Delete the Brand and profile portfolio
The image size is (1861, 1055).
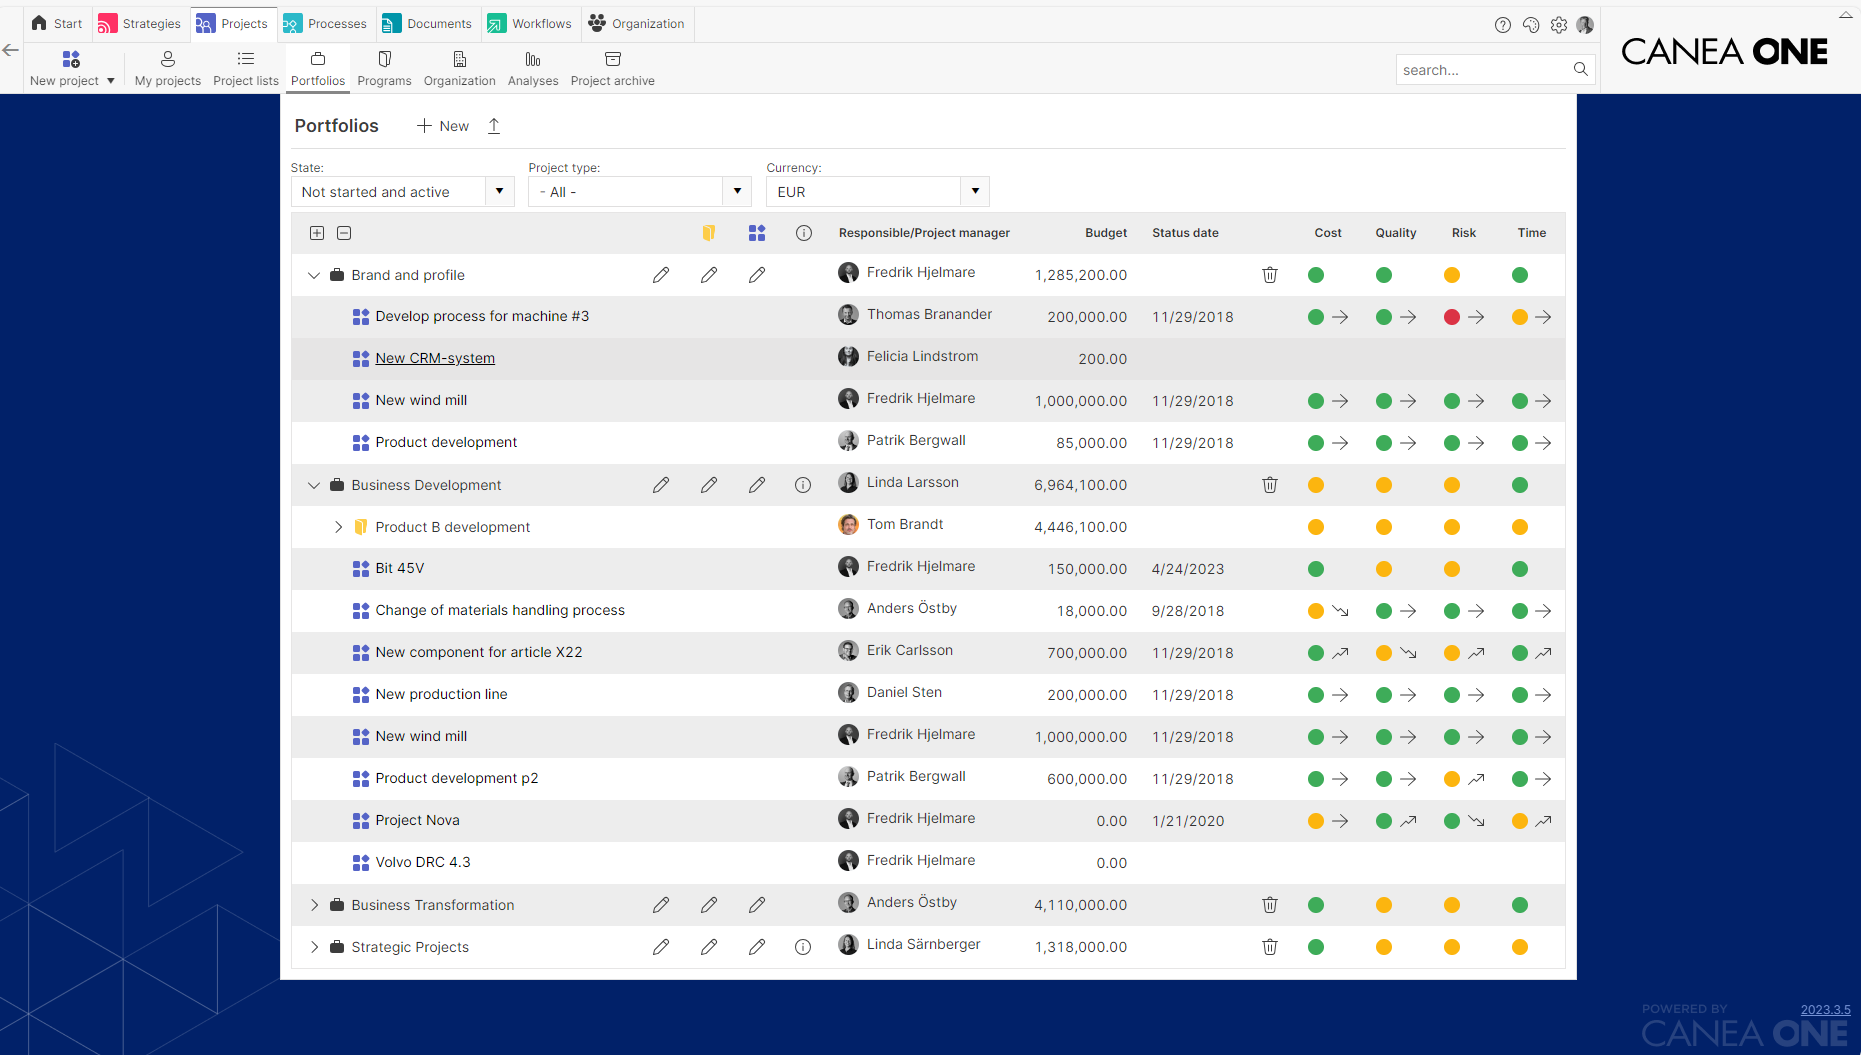pyautogui.click(x=1270, y=275)
